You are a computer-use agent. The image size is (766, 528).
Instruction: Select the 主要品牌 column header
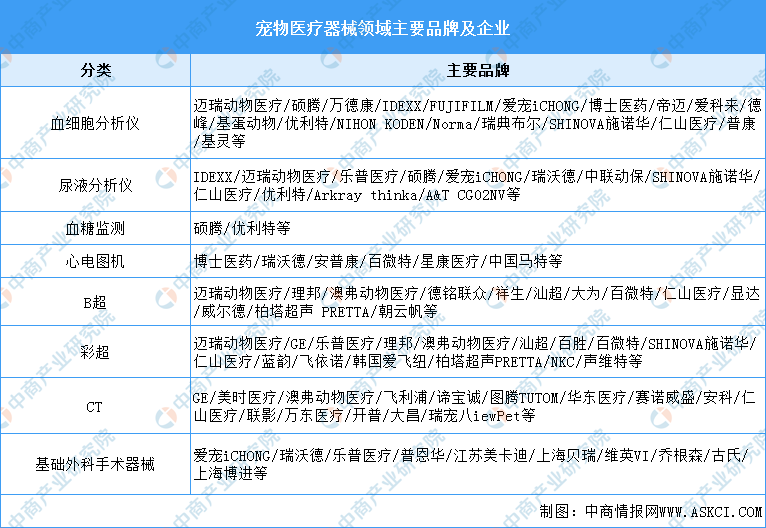(478, 70)
